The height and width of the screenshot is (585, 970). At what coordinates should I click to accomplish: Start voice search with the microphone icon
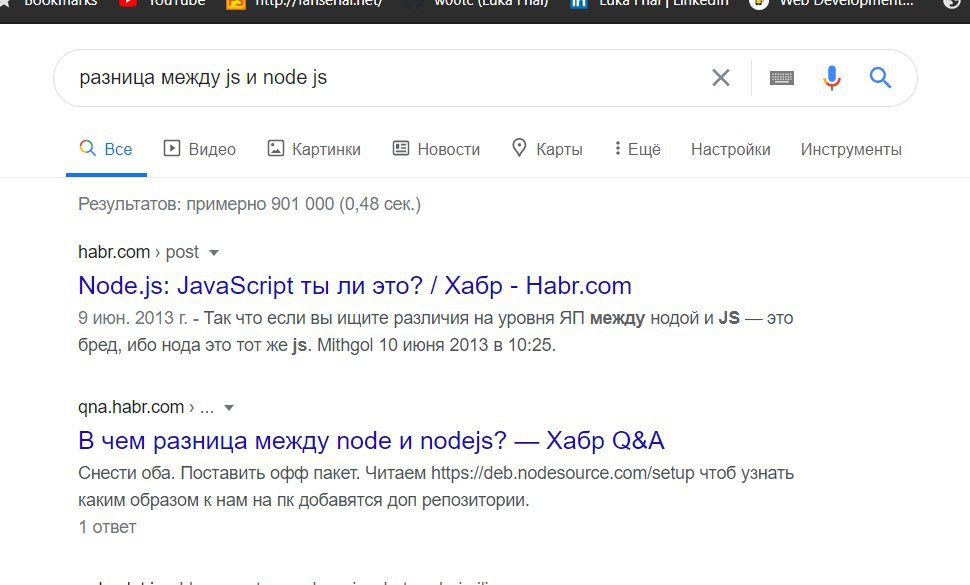pyautogui.click(x=832, y=78)
